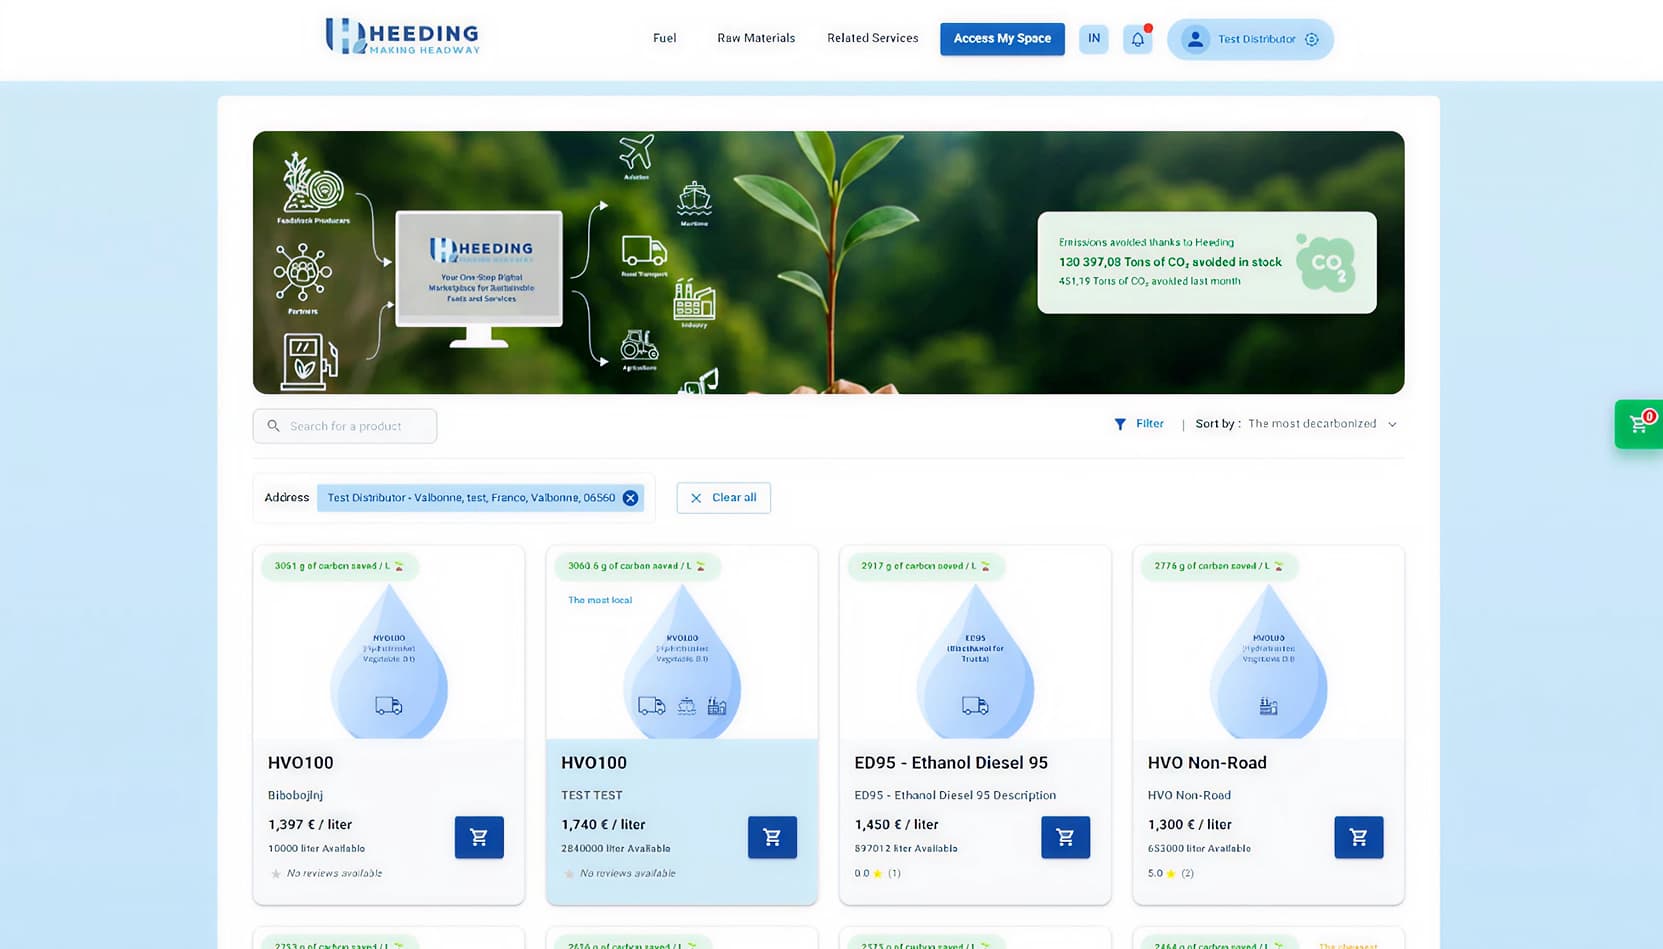Add HVO Non-Road to cart

click(1358, 837)
